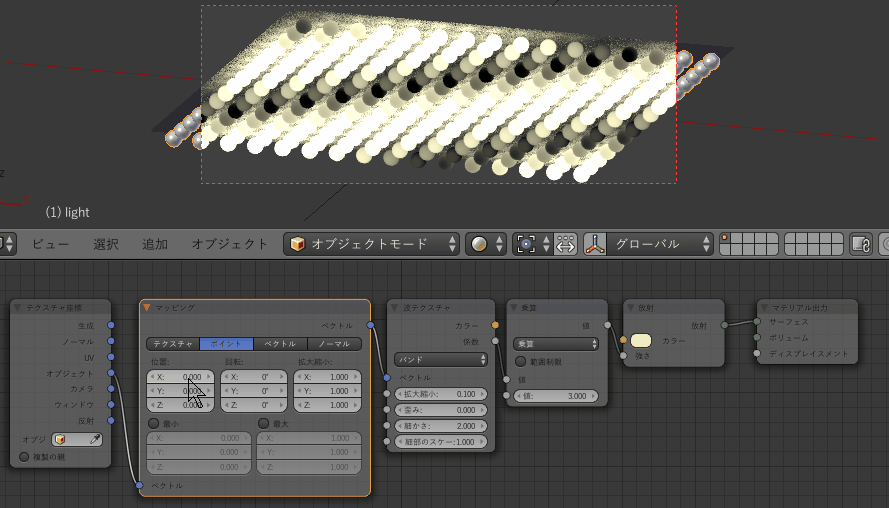Click the position Y field in mapping node

180,391
